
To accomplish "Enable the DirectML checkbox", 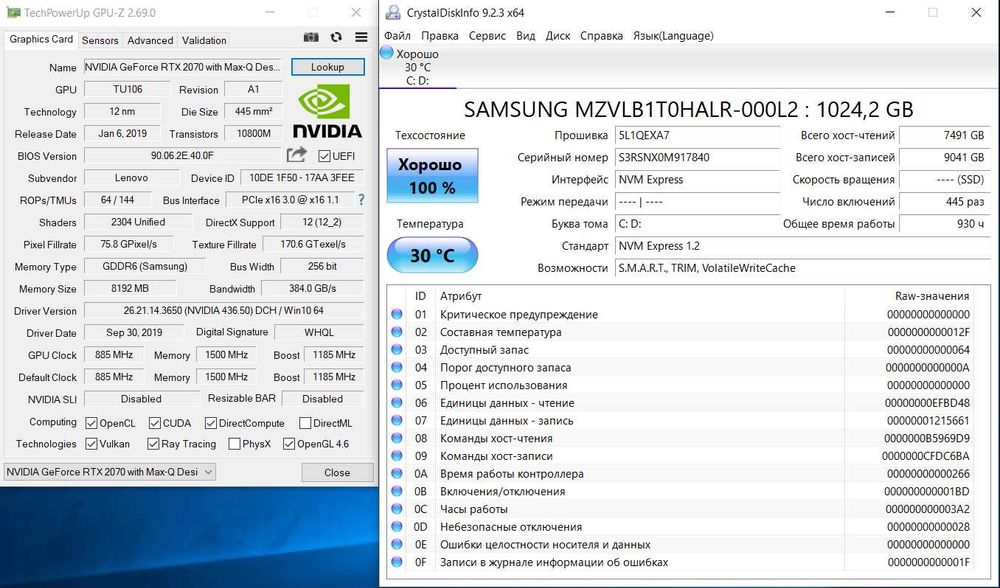I will pos(305,423).
